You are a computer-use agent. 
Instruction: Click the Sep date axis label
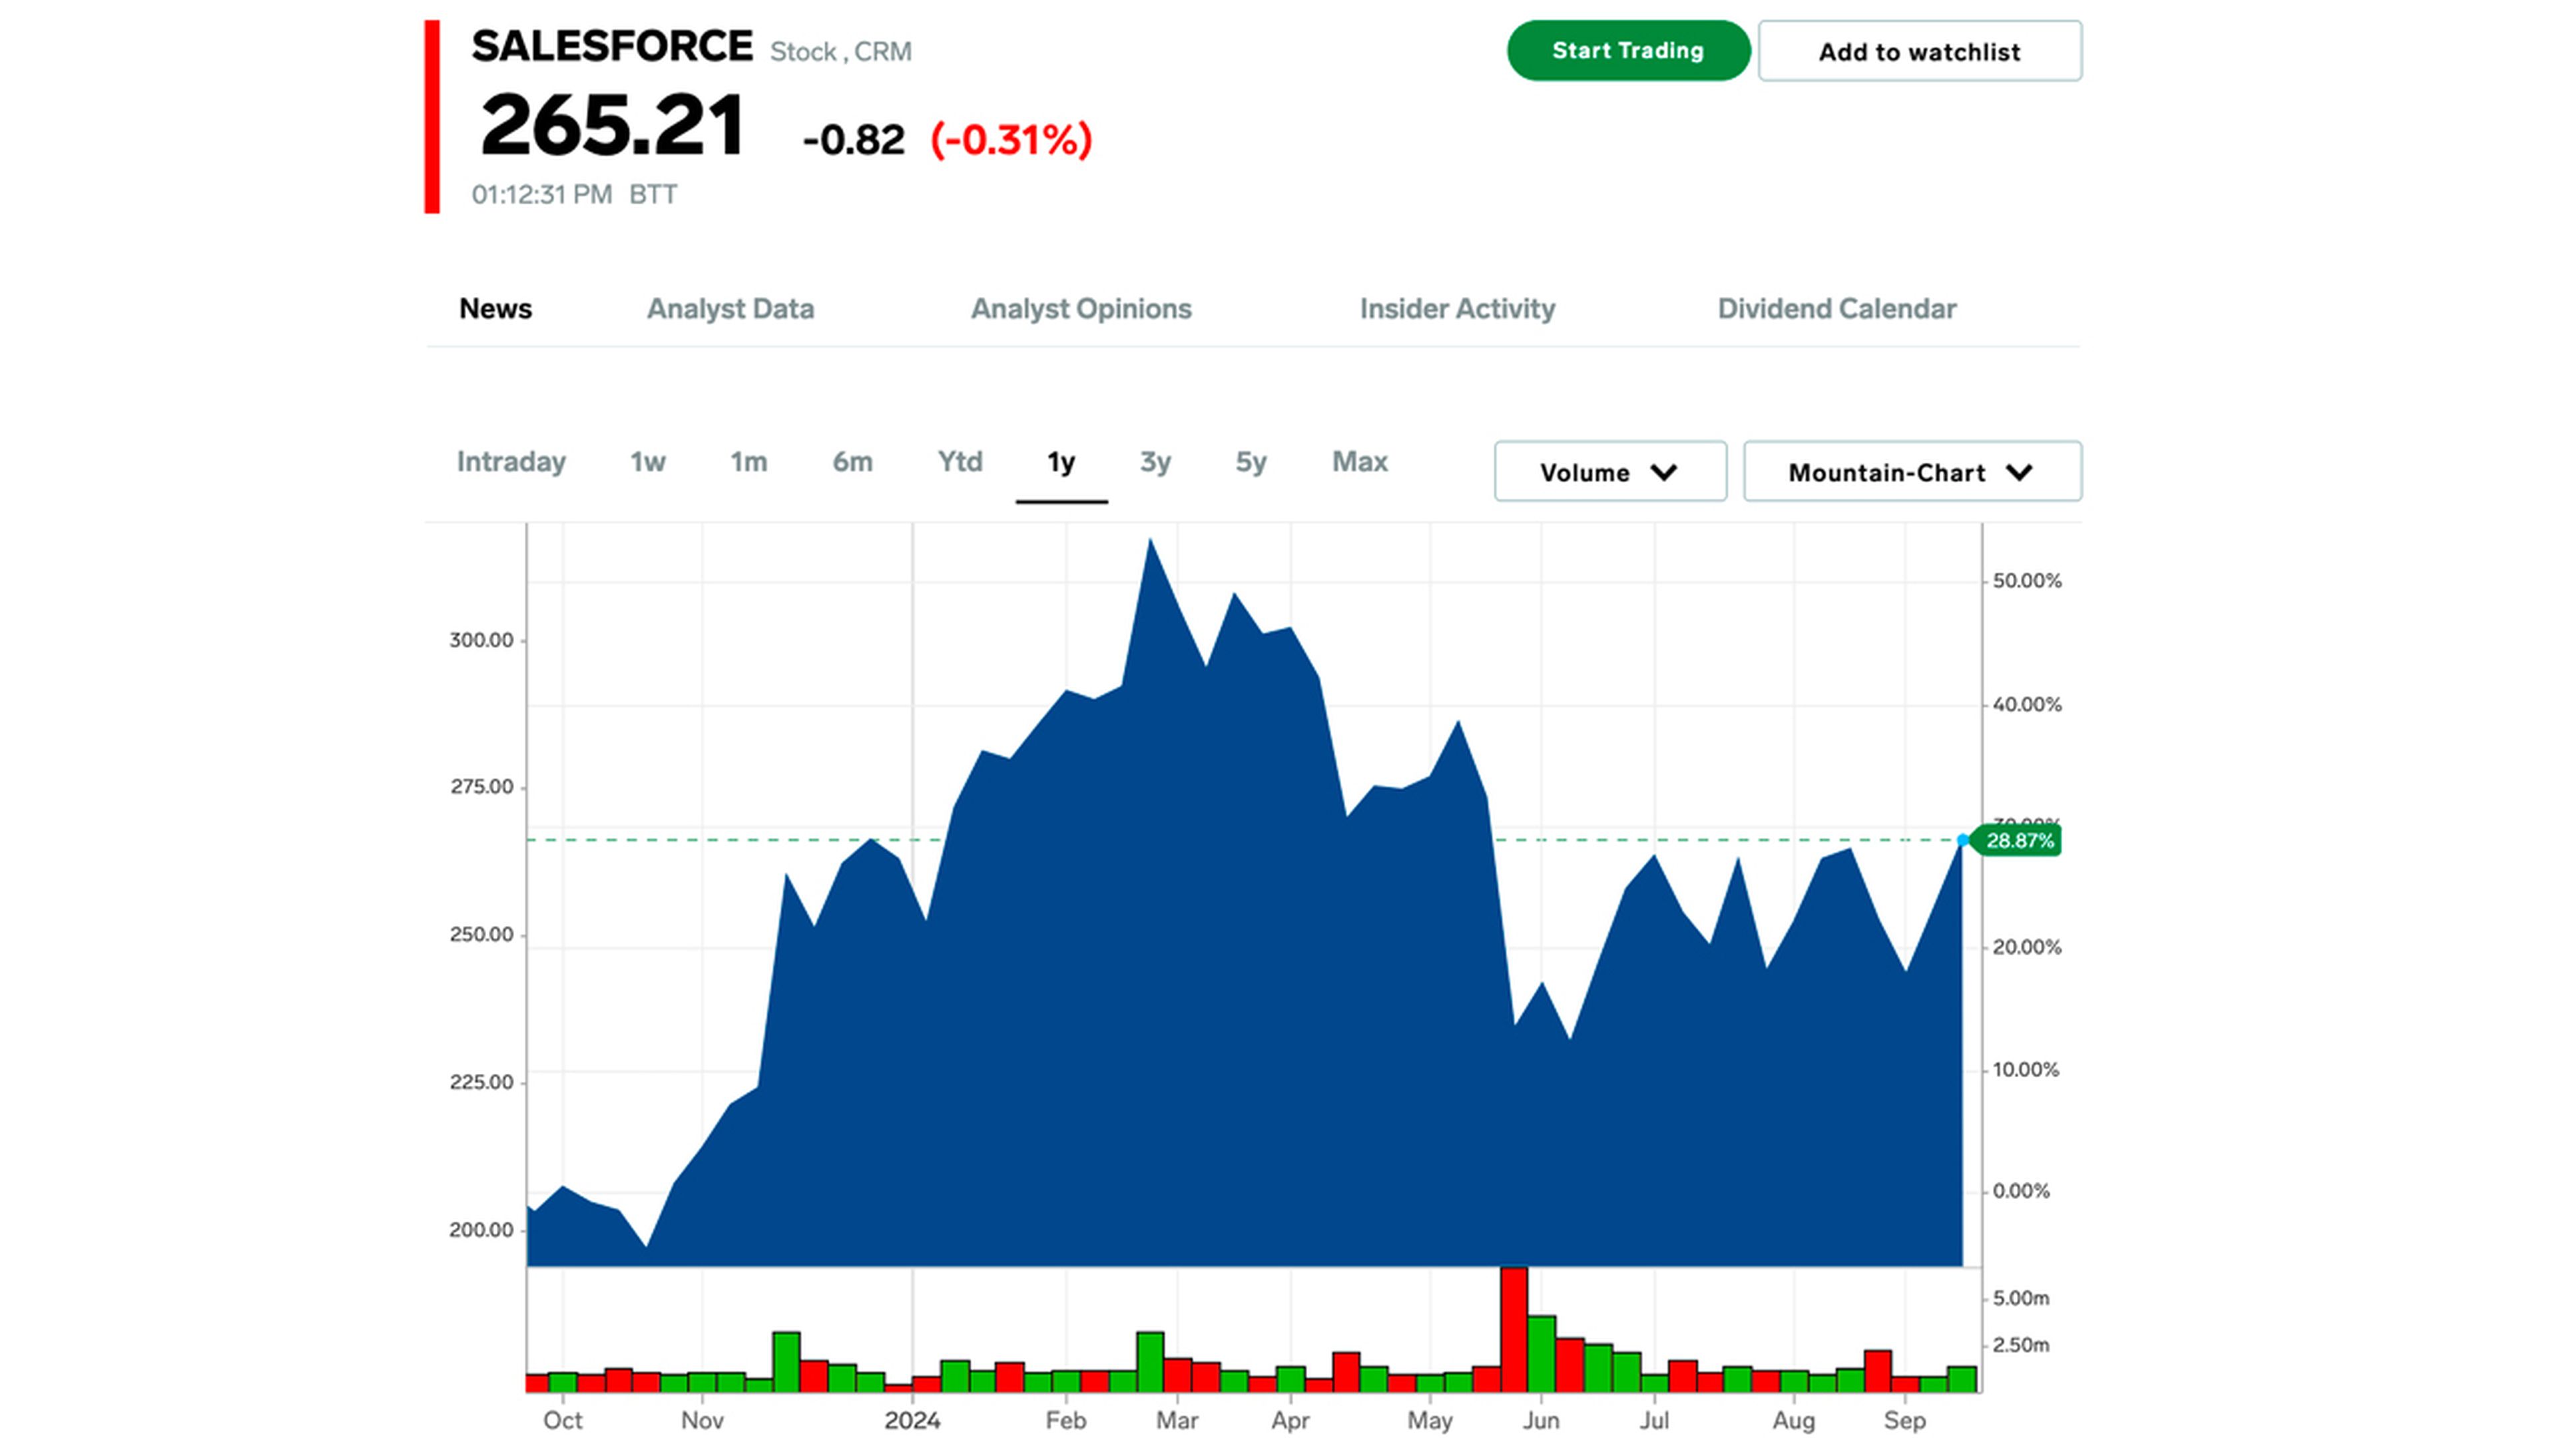[1904, 1420]
